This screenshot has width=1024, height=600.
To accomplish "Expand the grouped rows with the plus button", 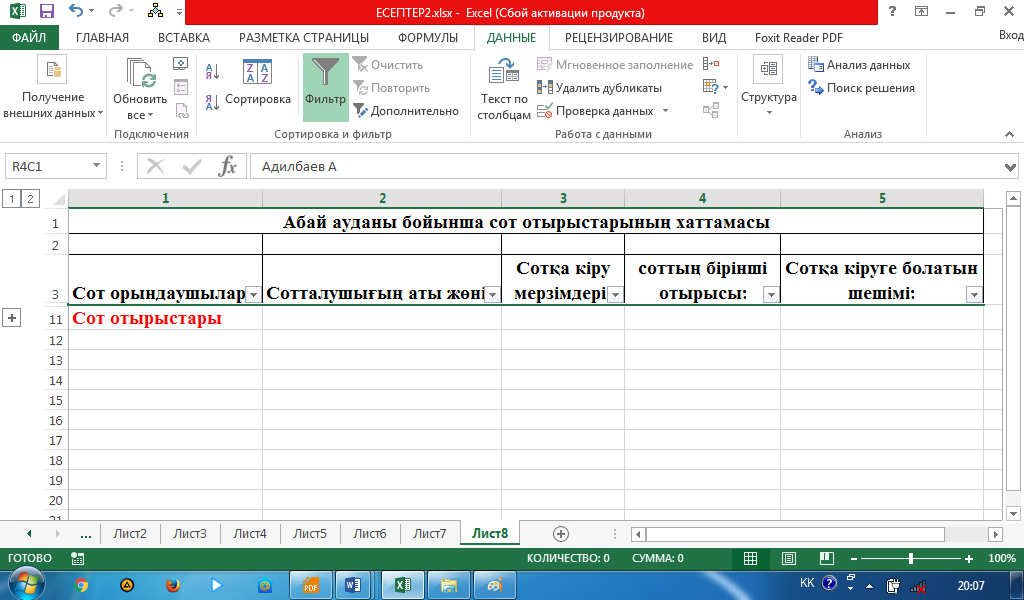I will pyautogui.click(x=12, y=318).
